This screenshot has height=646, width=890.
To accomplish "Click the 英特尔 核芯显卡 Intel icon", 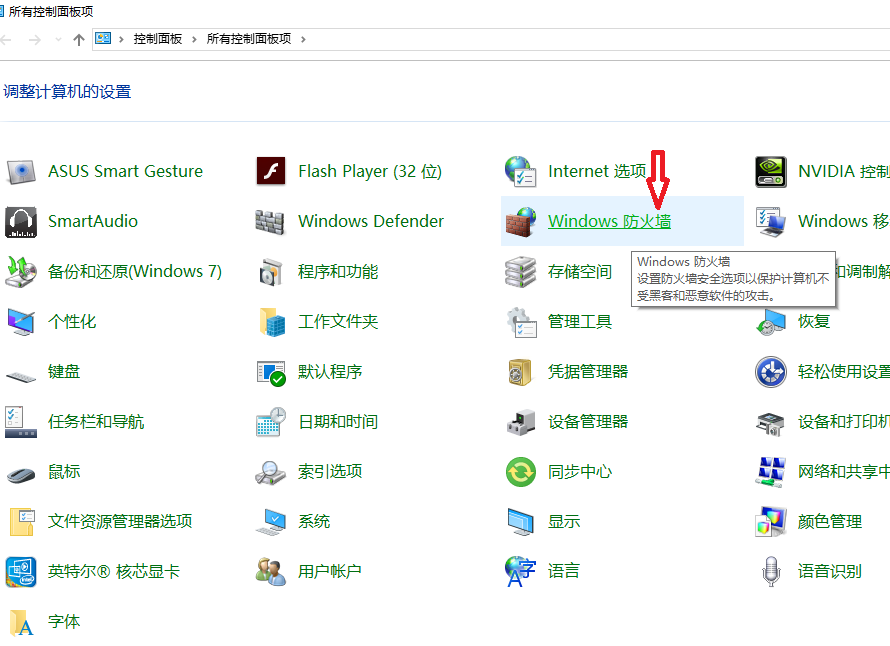I will point(21,572).
